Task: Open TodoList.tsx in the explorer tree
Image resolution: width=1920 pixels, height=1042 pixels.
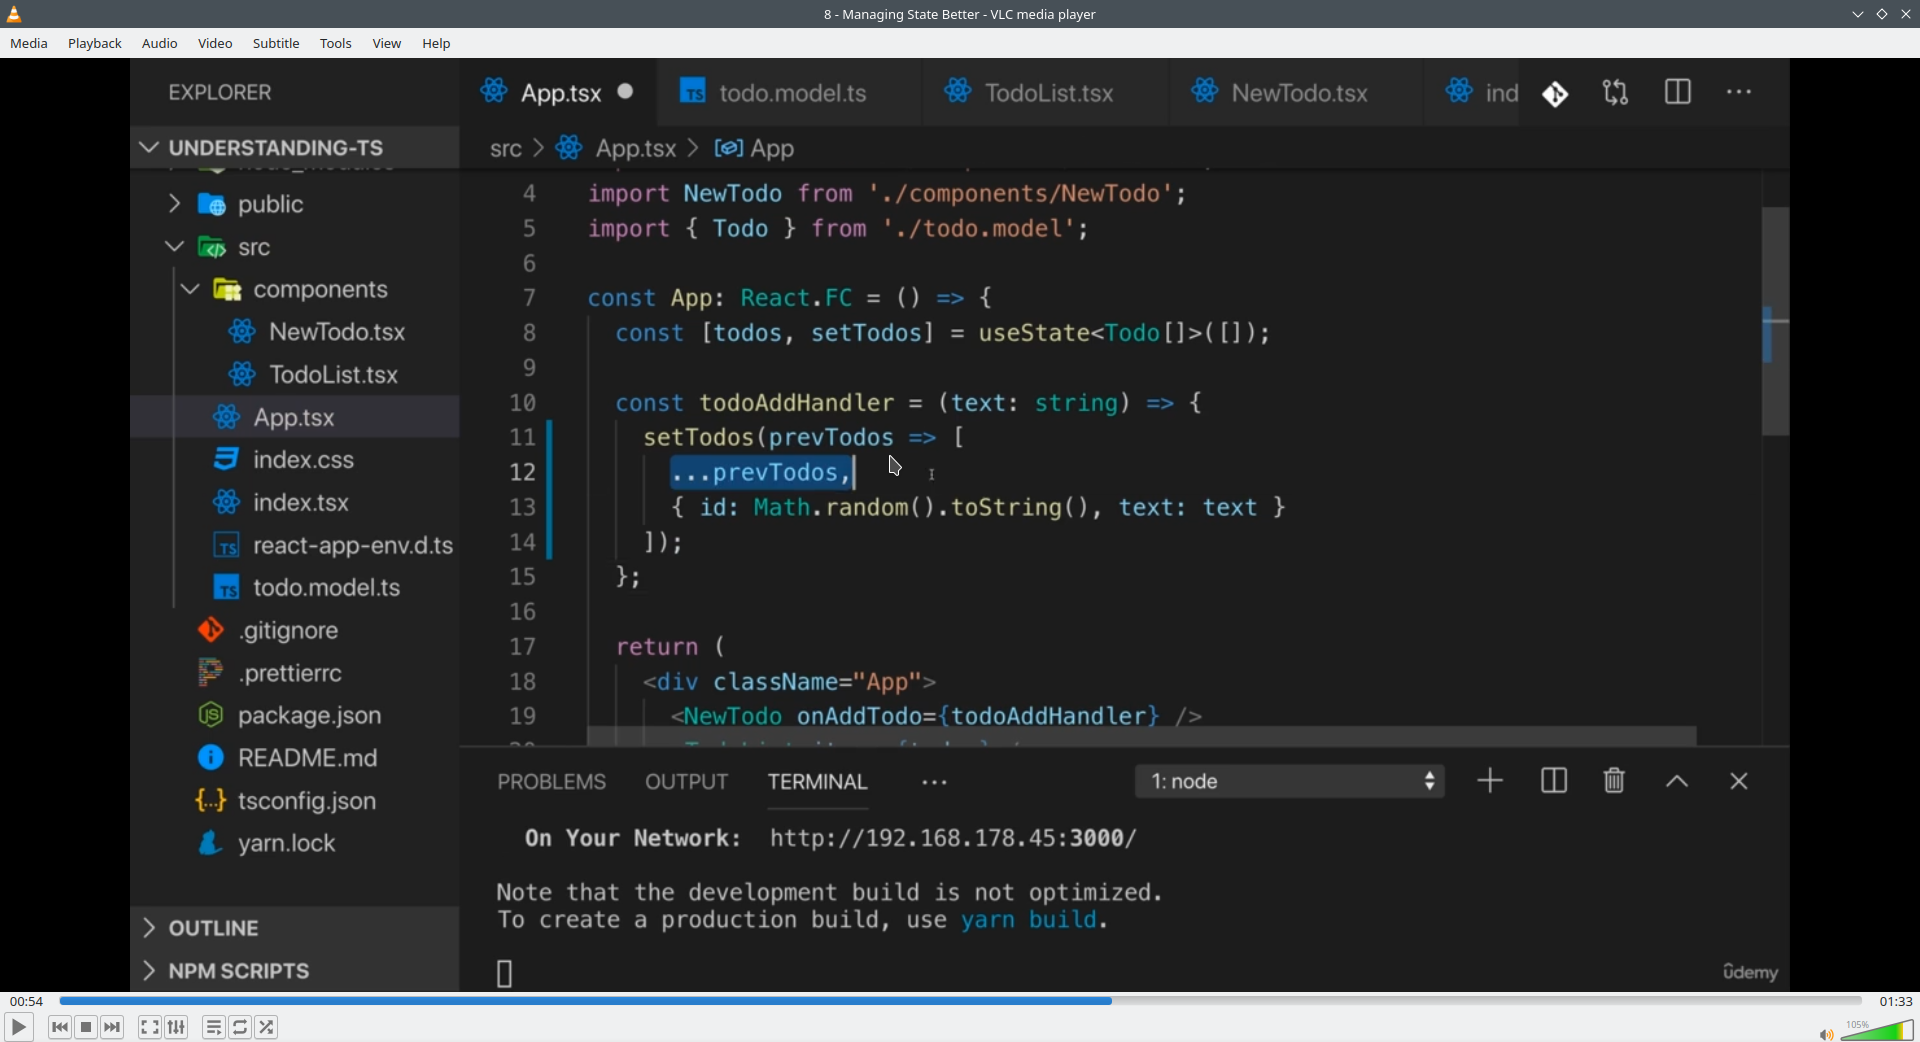Action: pos(295,375)
